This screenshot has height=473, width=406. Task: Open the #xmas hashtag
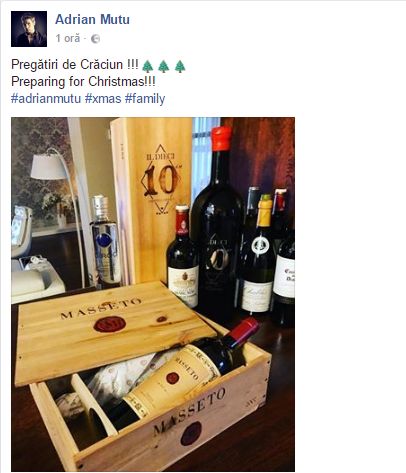click(x=103, y=99)
